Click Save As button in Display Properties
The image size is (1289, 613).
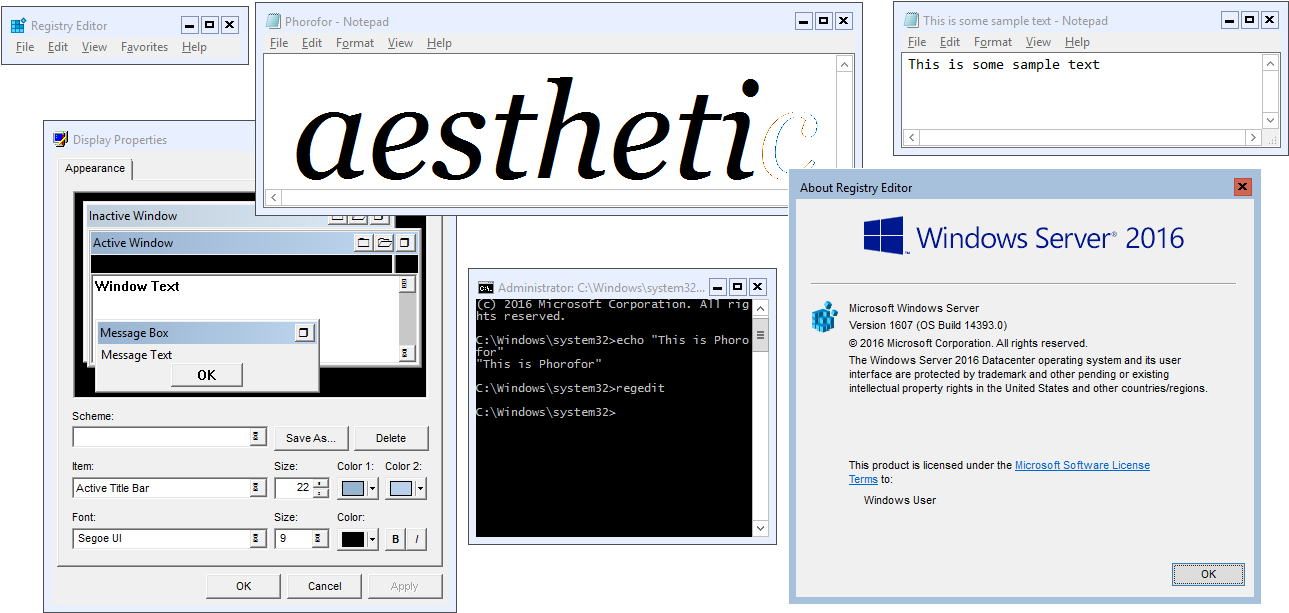pos(311,438)
